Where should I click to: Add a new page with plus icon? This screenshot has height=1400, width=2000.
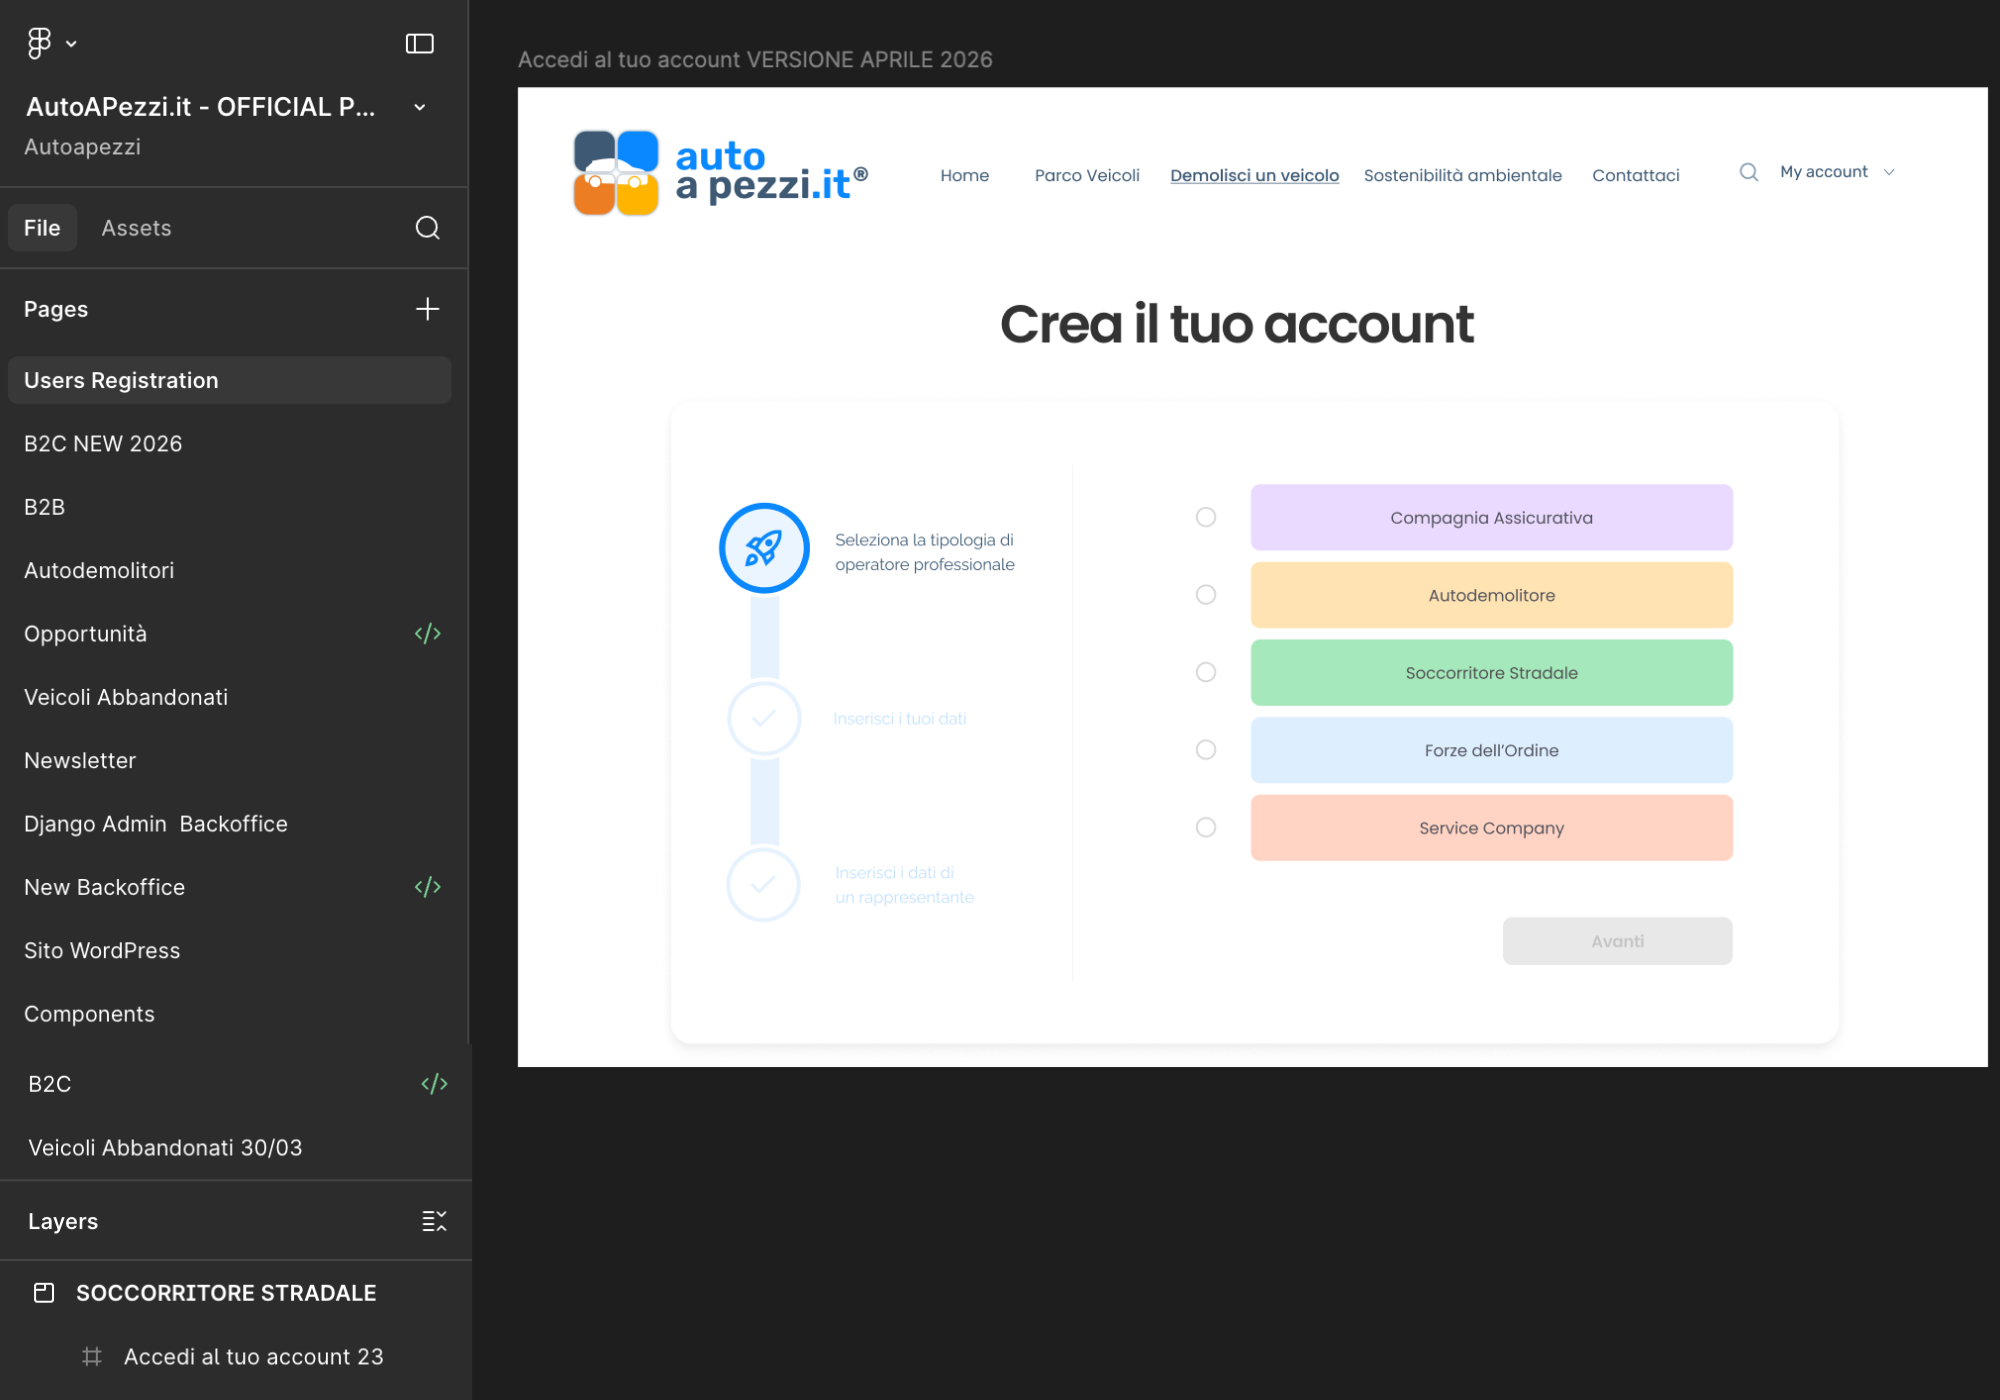[427, 309]
